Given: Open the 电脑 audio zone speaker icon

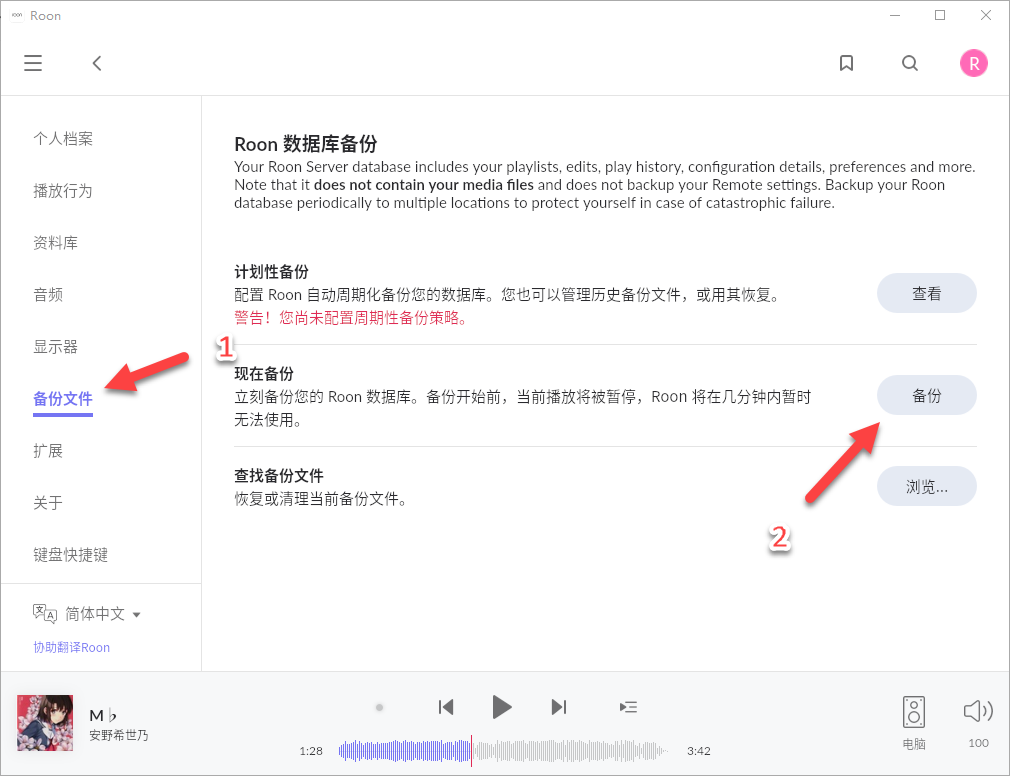Looking at the screenshot, I should (913, 712).
